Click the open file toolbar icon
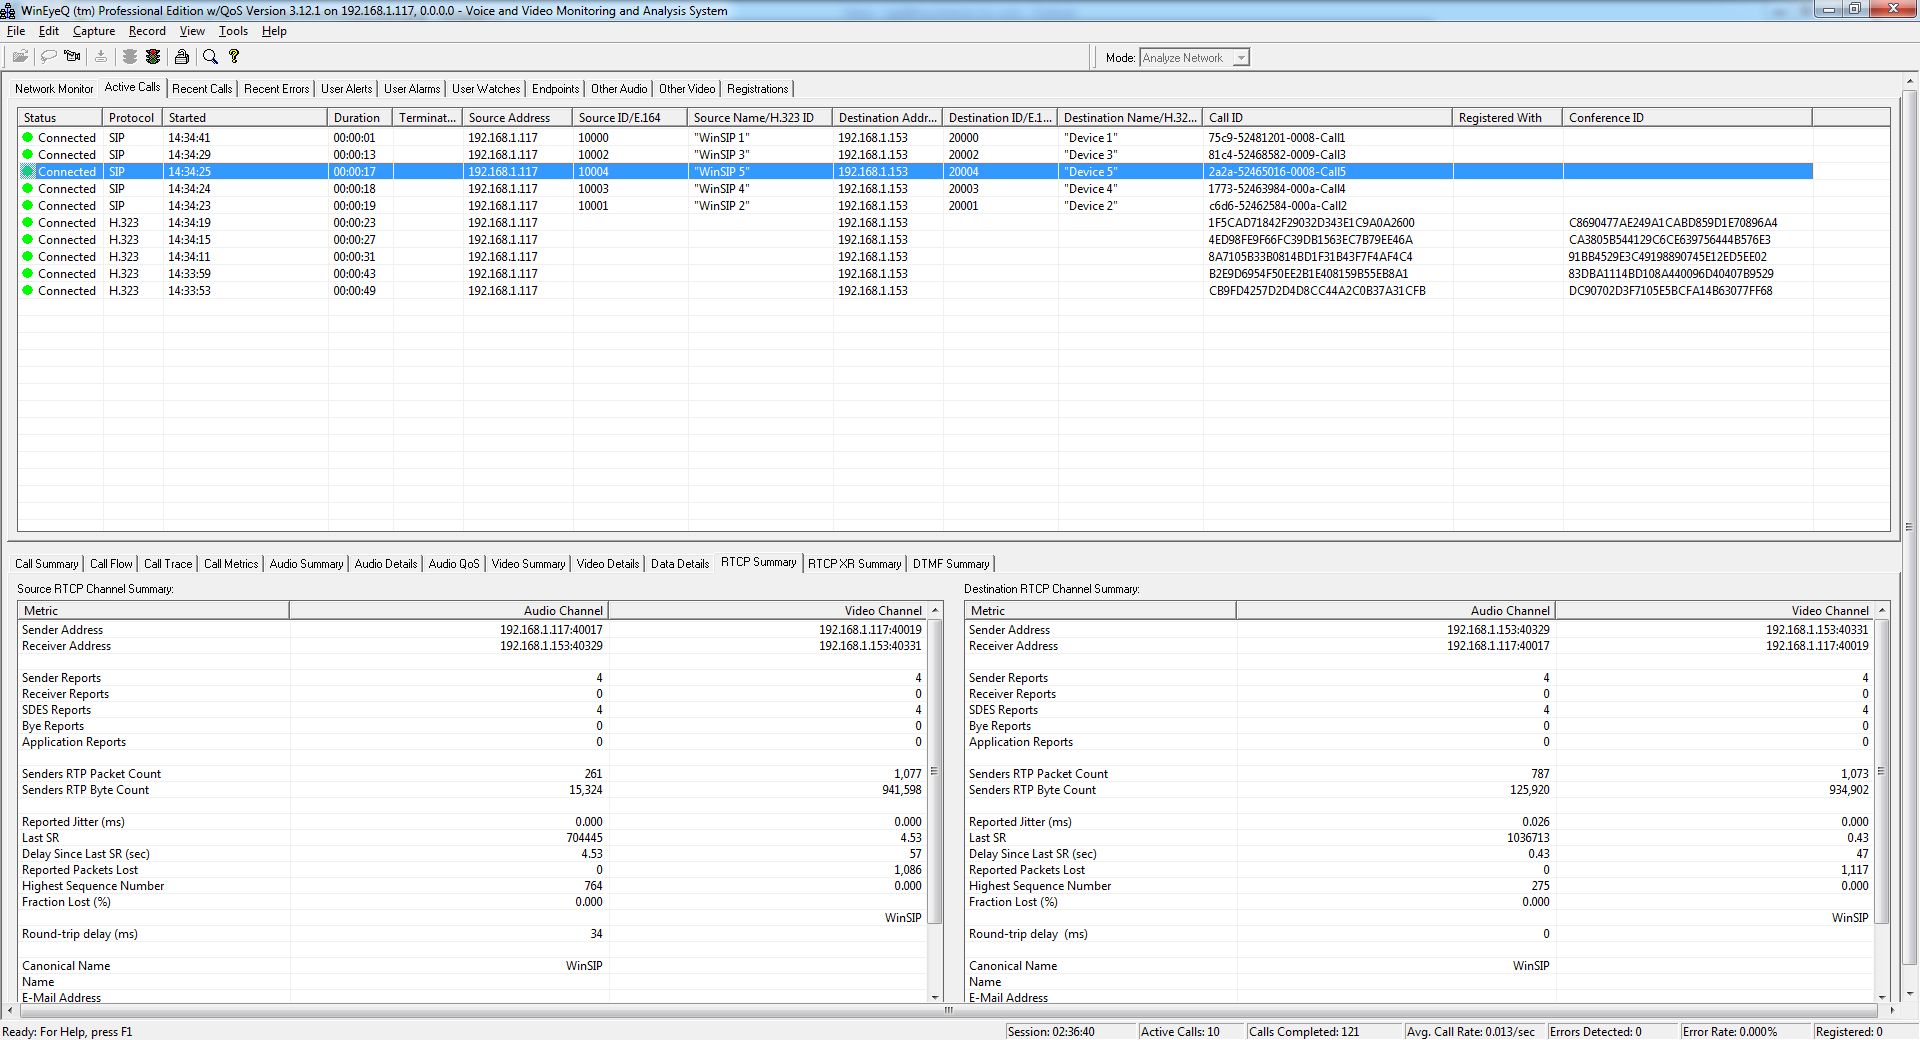 pyautogui.click(x=20, y=57)
